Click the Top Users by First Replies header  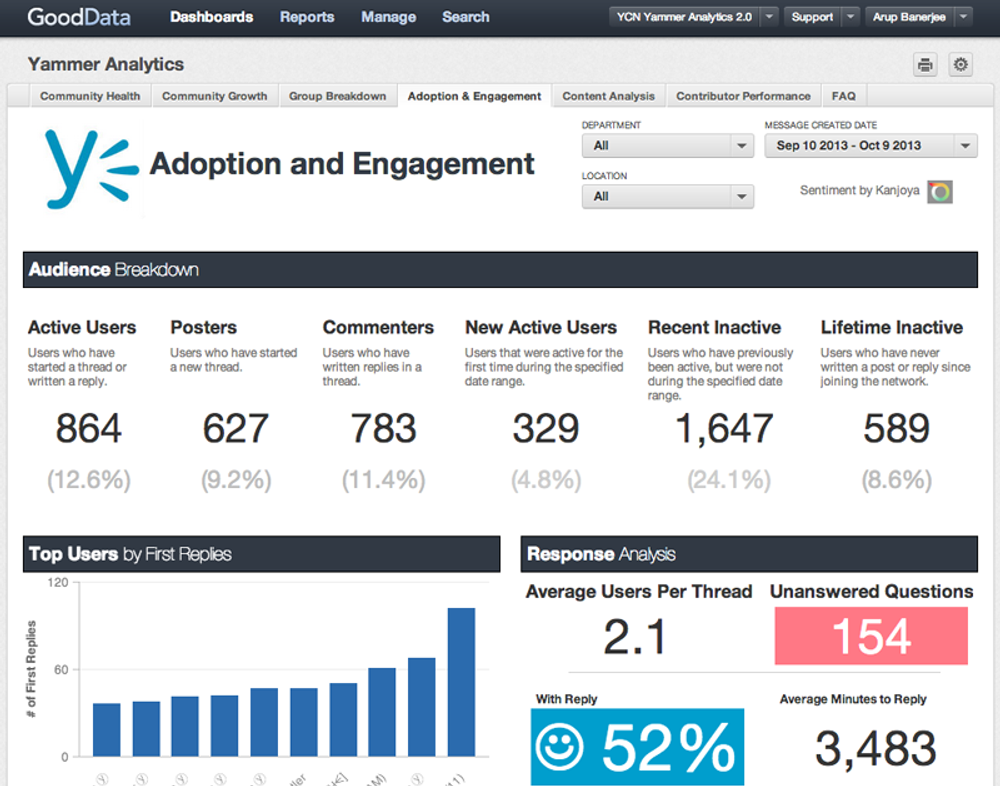pyautogui.click(x=261, y=554)
